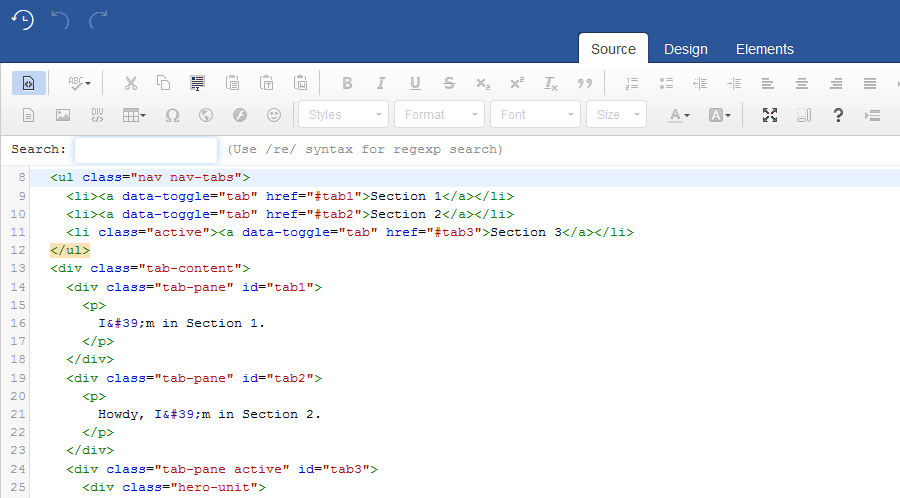Open the Size dropdown
This screenshot has width=900, height=498.
point(616,115)
